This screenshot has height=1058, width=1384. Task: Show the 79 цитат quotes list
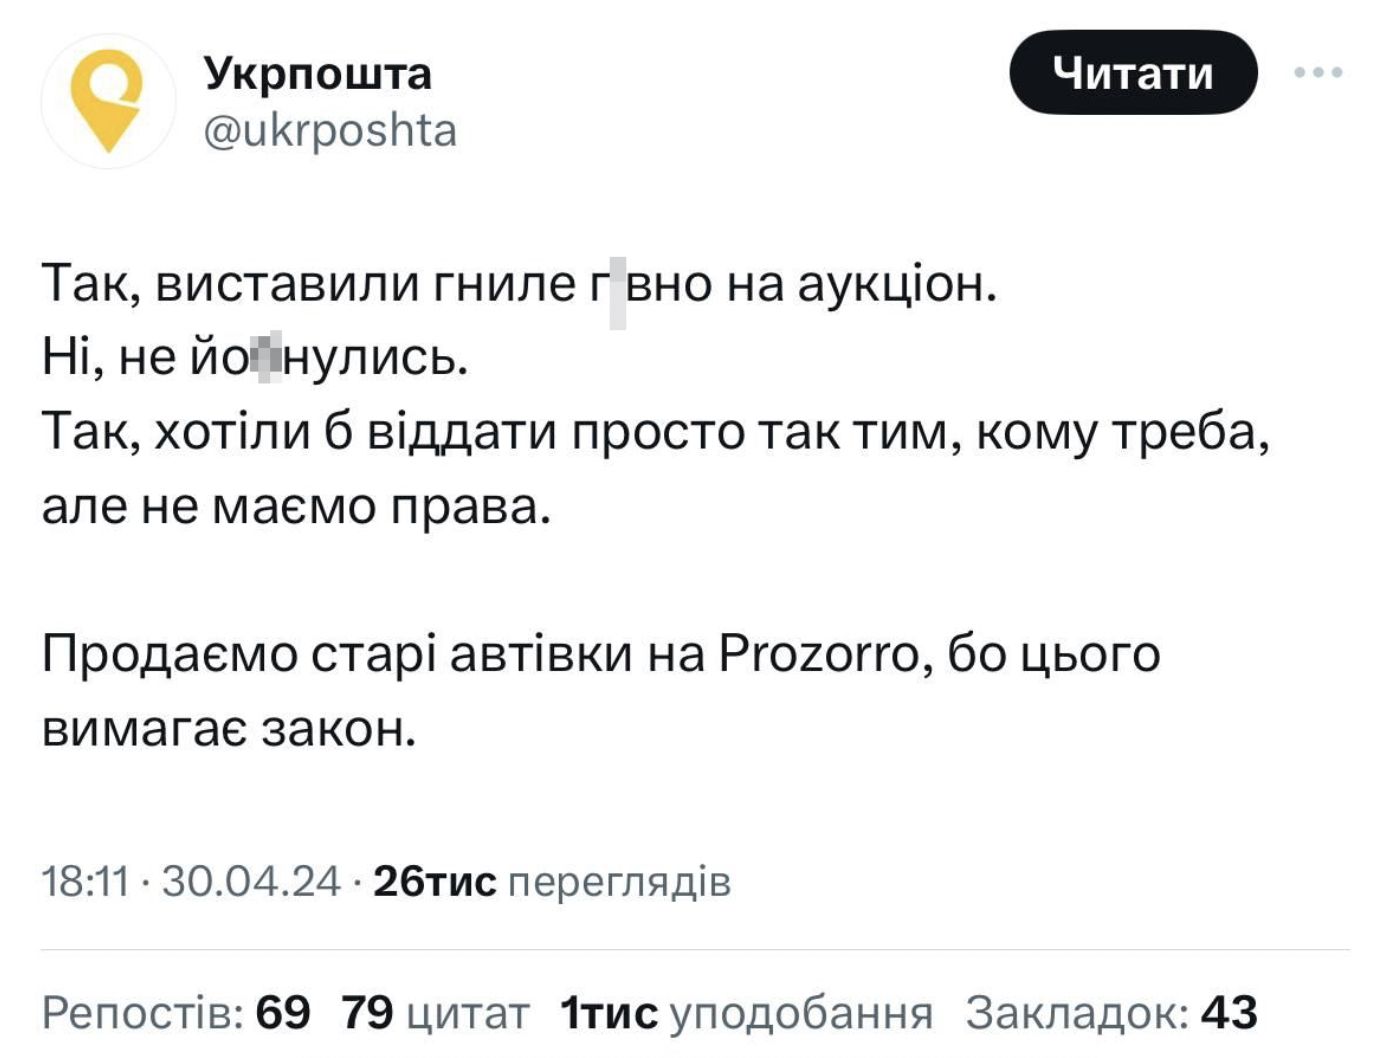(434, 1013)
